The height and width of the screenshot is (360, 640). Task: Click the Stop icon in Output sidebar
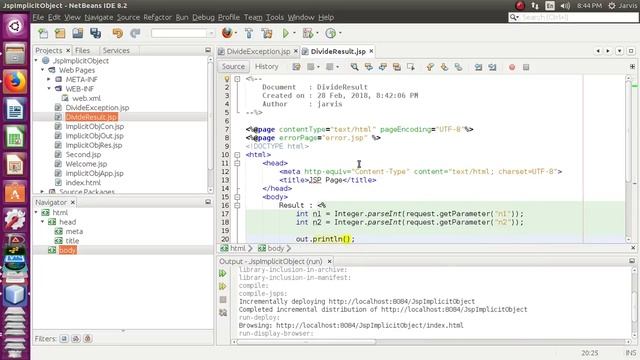click(x=223, y=299)
